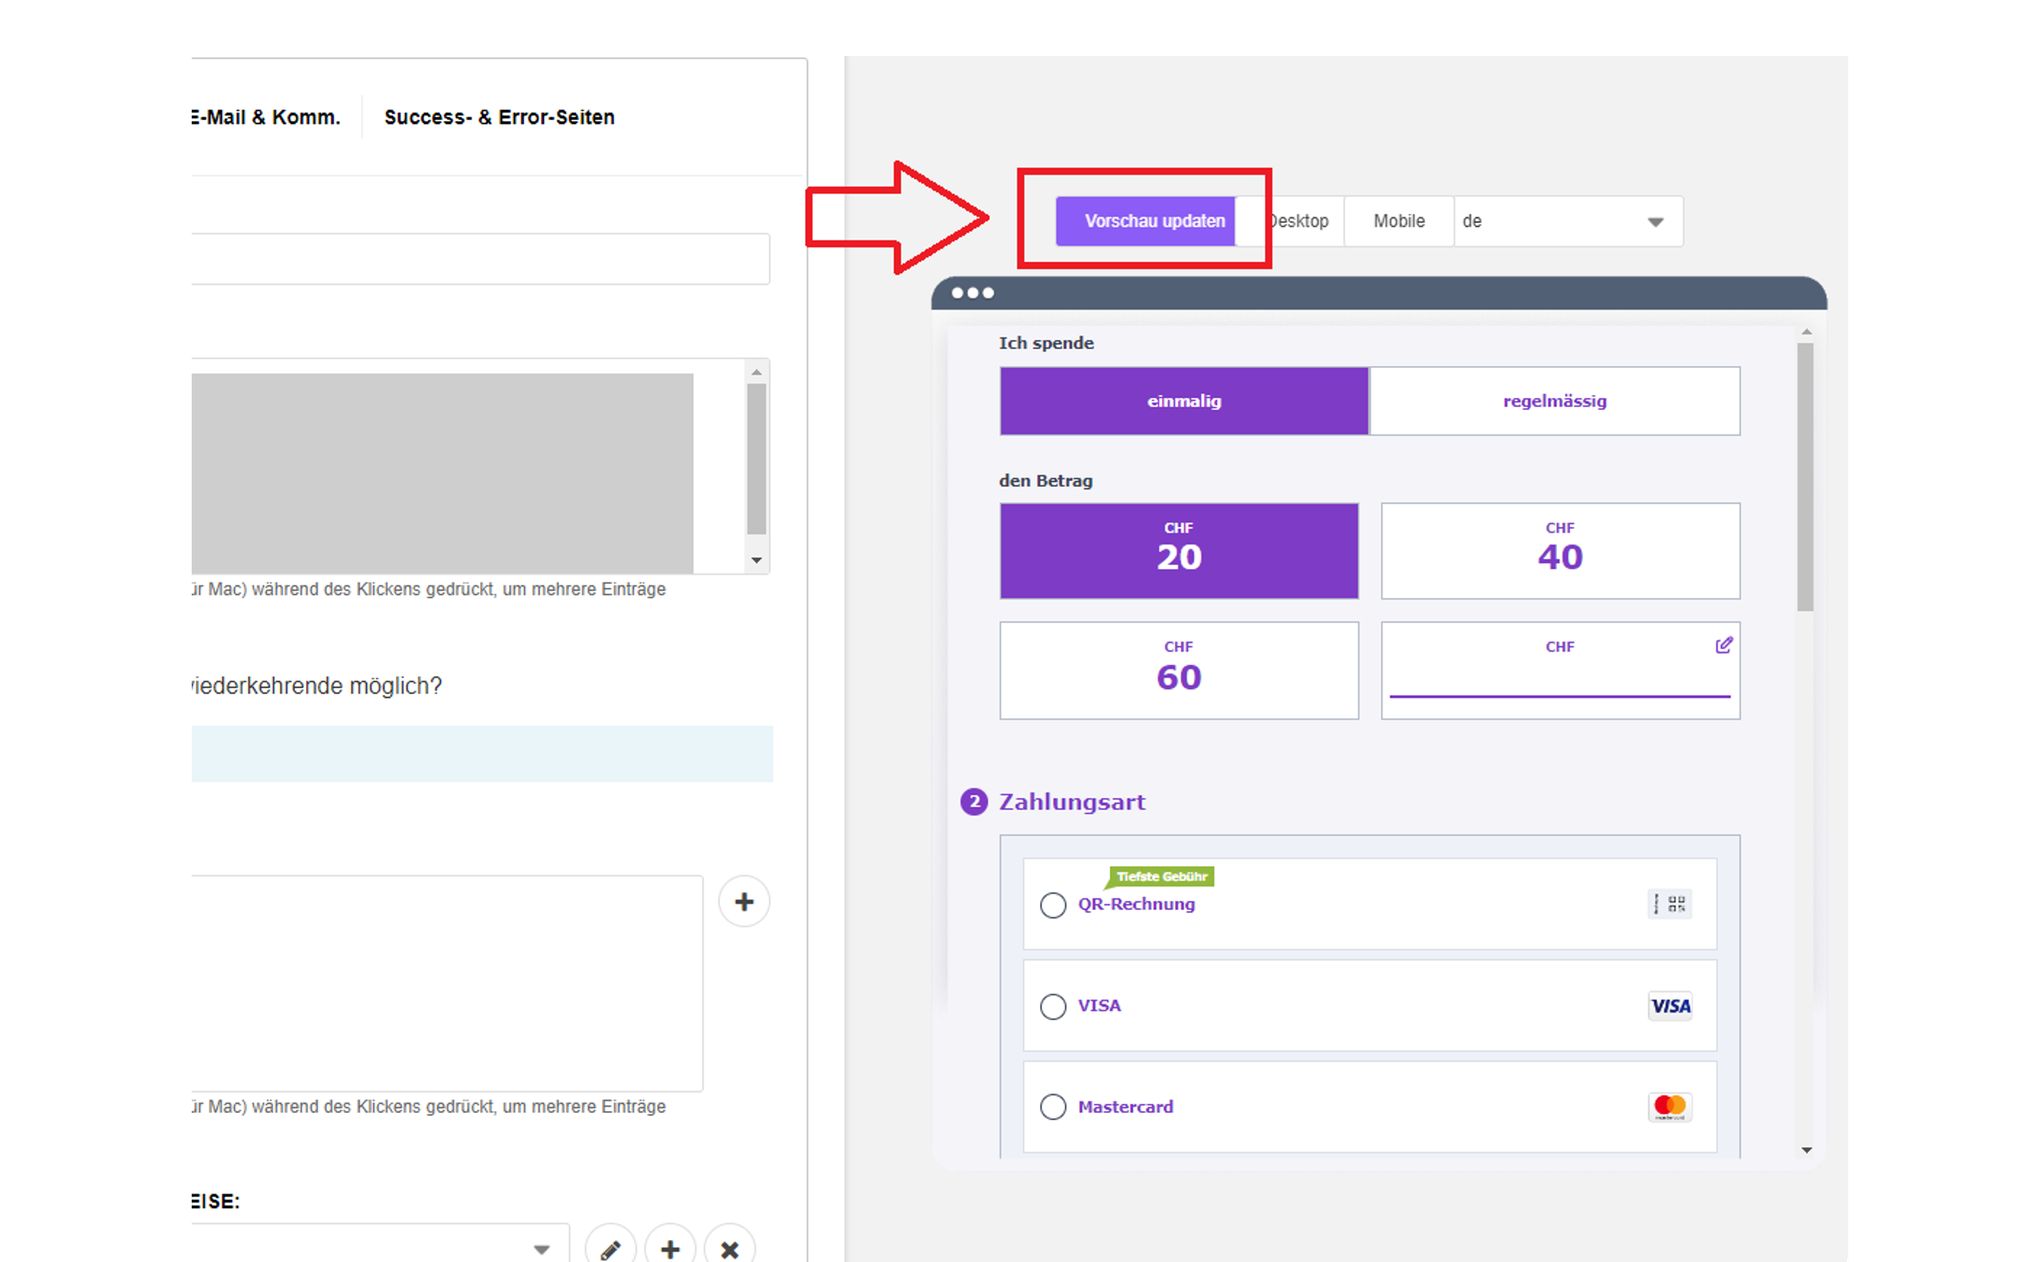Expand the dropdown arrow at the bottom left
Screen dimensions: 2040x1262
541,1249
